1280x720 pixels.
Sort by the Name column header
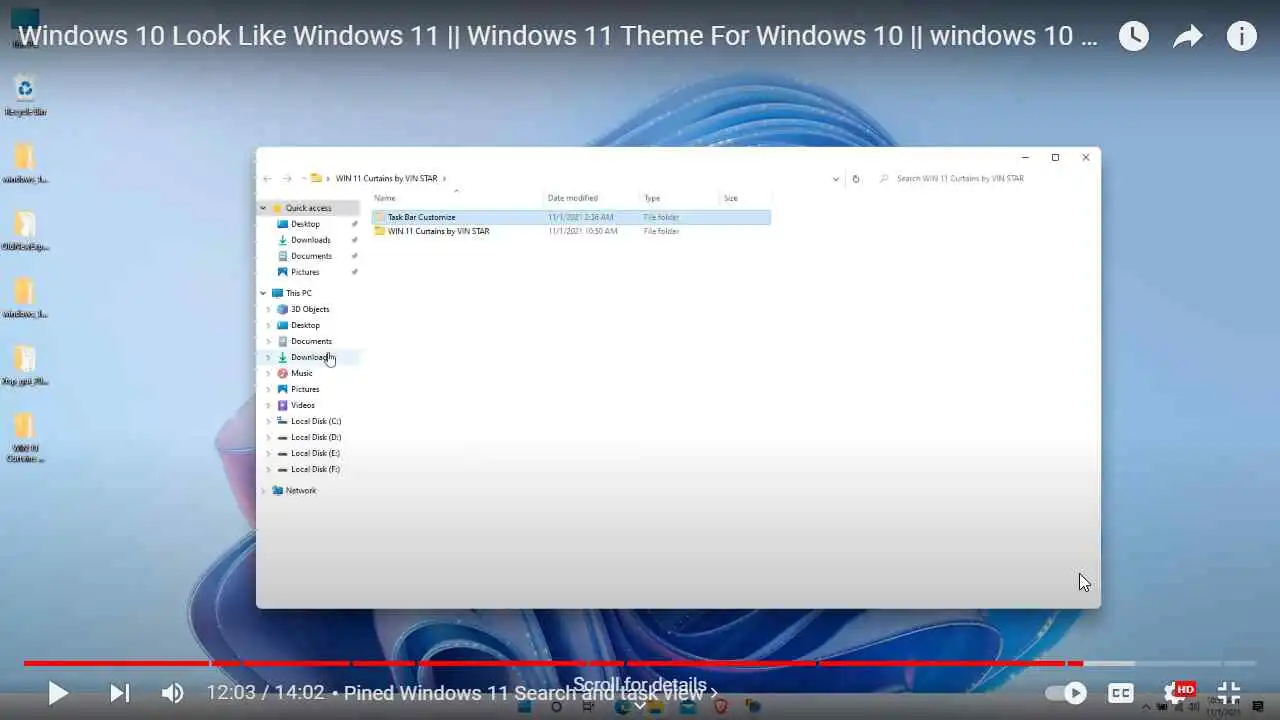tap(385, 198)
